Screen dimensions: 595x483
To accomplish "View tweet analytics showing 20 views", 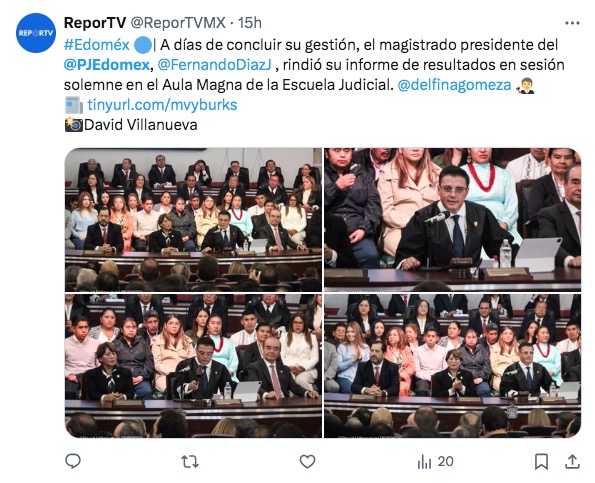I will 435,462.
